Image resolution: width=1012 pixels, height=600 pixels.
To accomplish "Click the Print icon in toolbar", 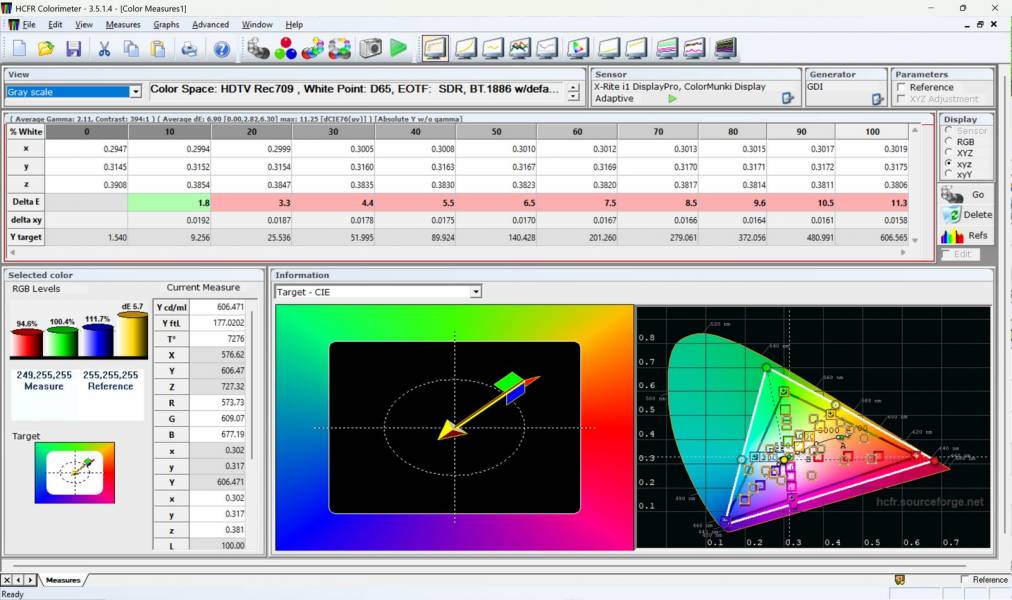I will 189,48.
